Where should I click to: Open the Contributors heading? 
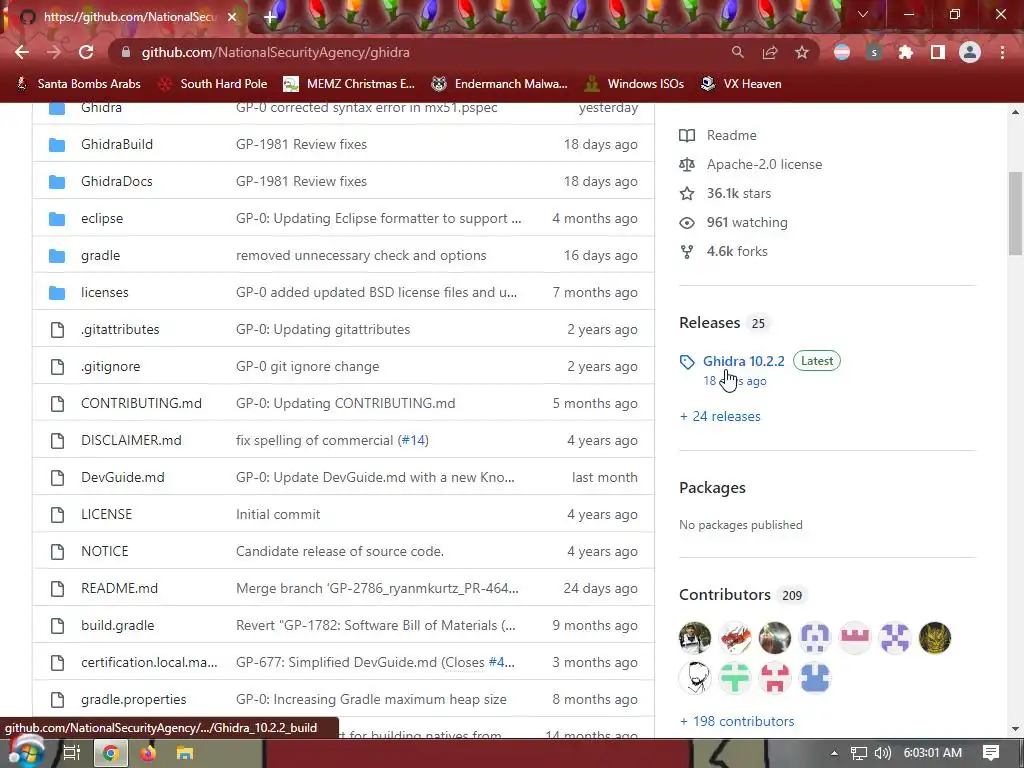(x=725, y=595)
